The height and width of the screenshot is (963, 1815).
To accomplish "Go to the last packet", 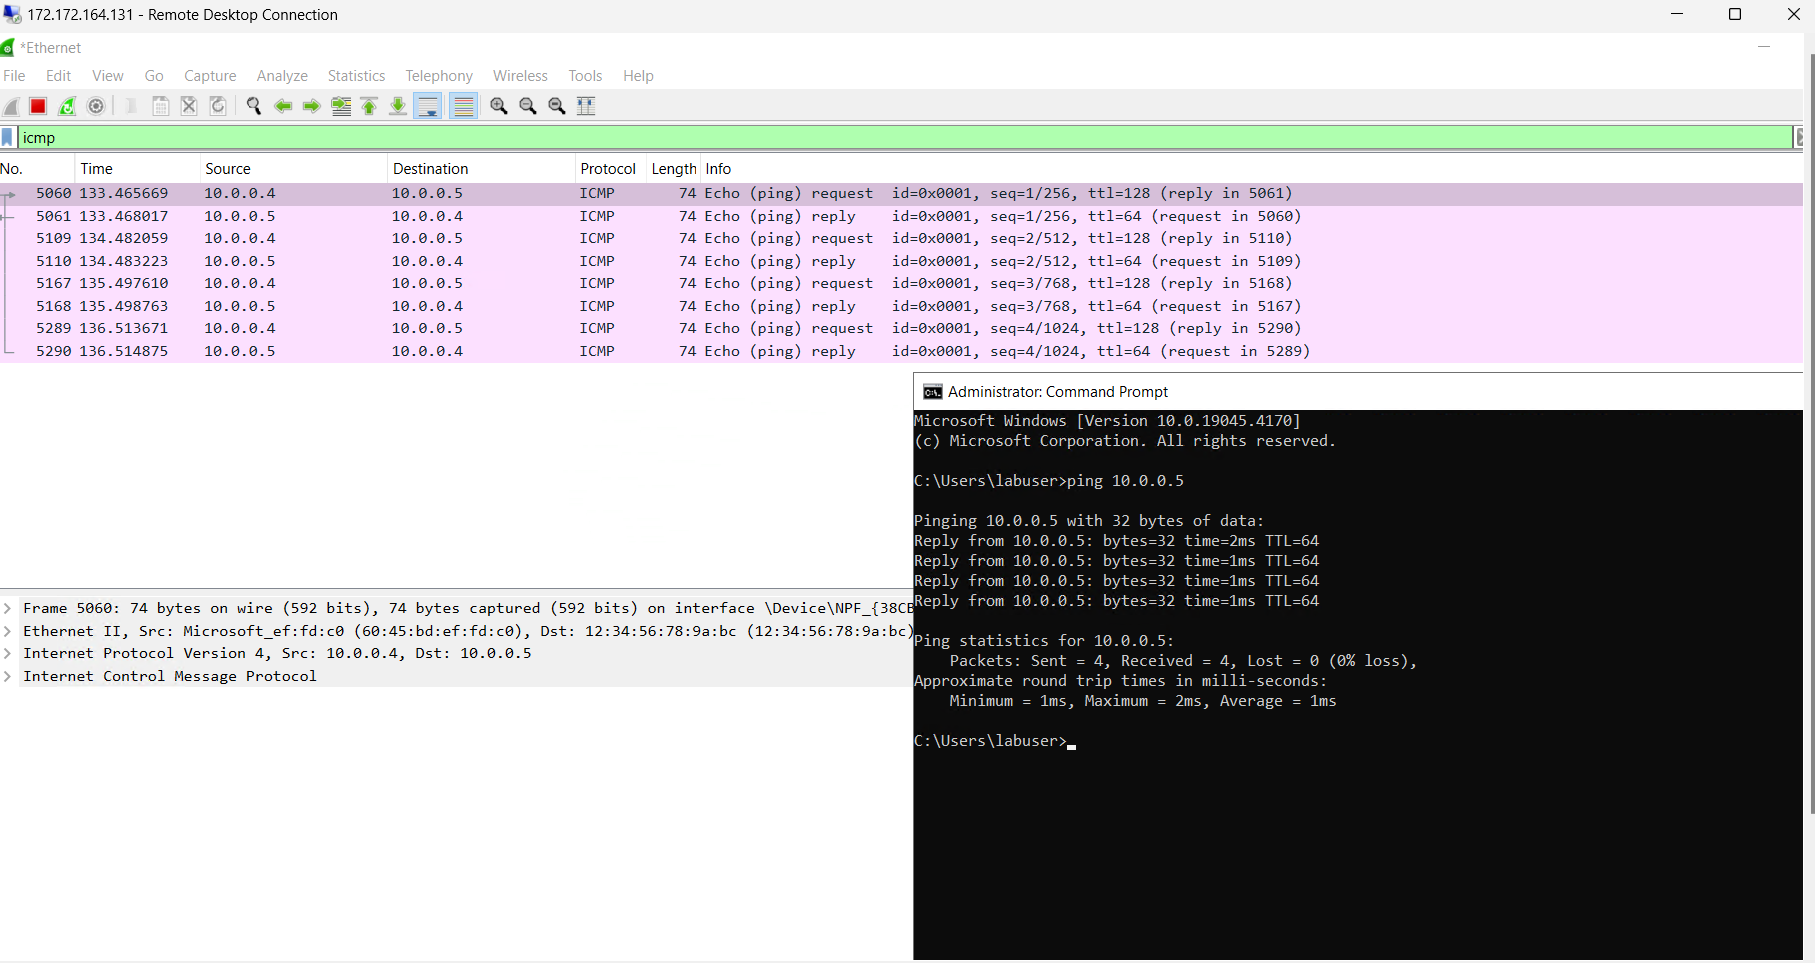I will pos(398,106).
